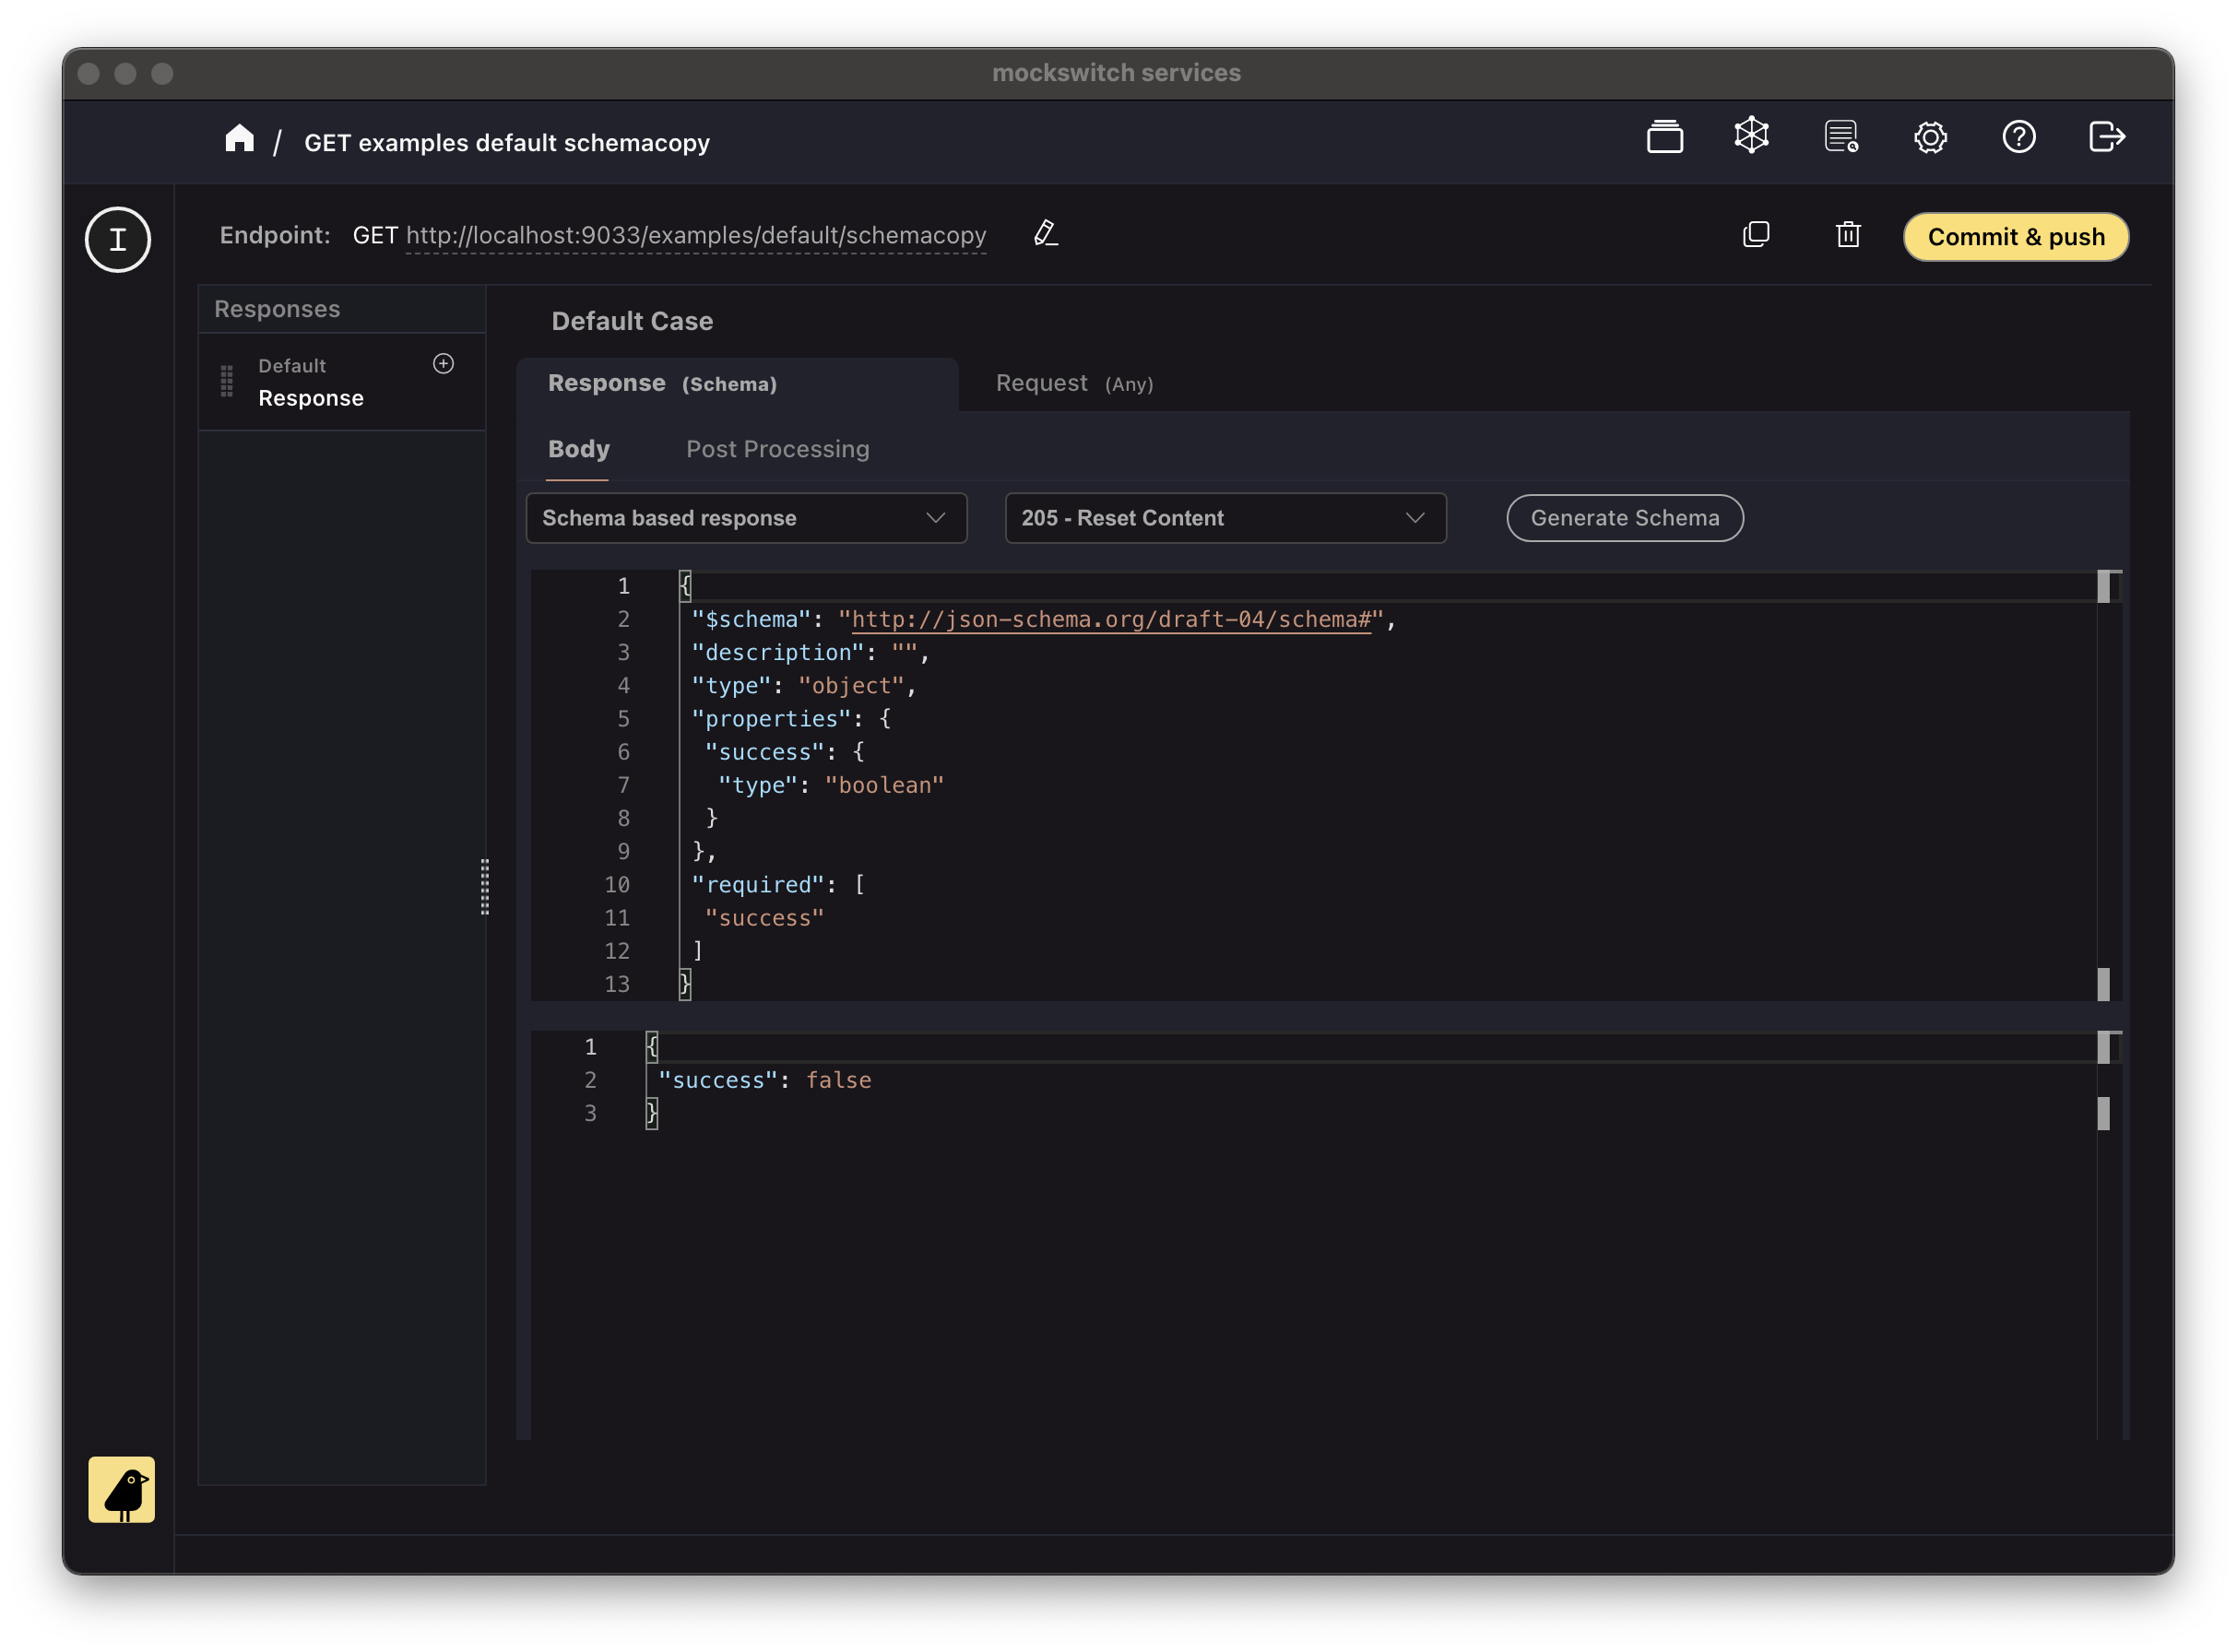Image resolution: width=2237 pixels, height=1652 pixels.
Task: Edit endpoint with pencil icon
Action: coord(1045,234)
